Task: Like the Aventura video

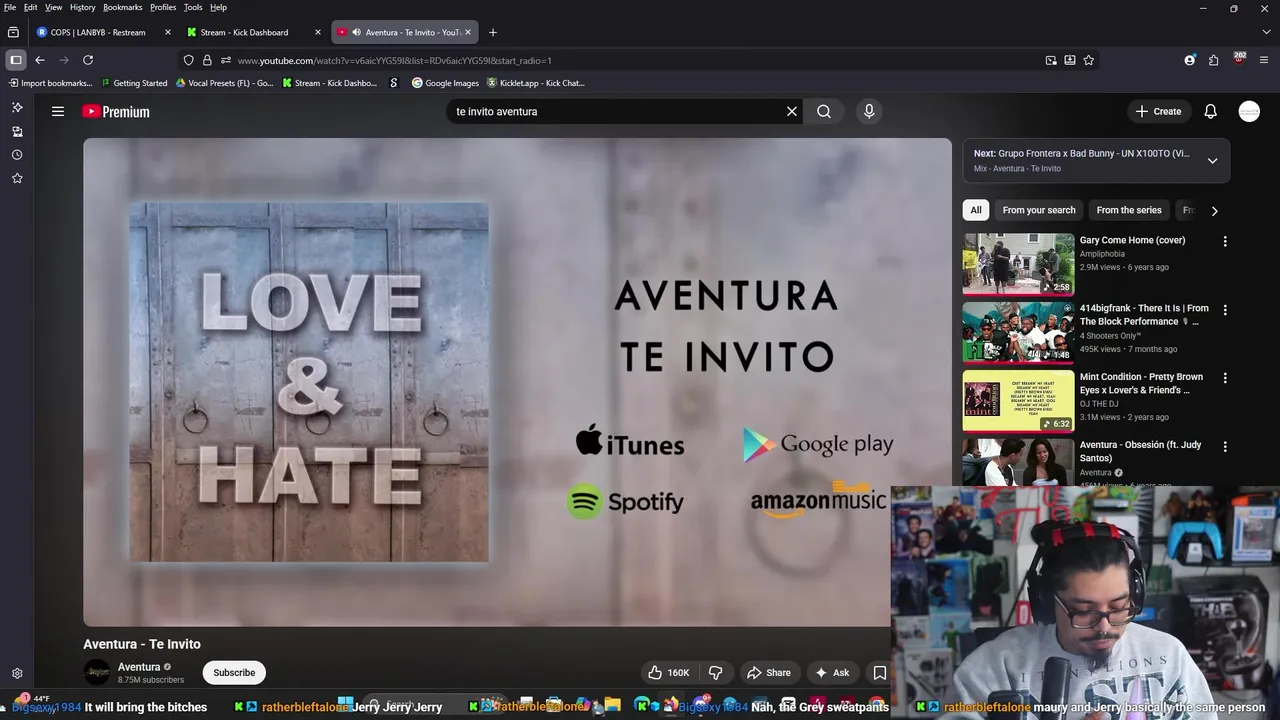Action: [x=668, y=672]
